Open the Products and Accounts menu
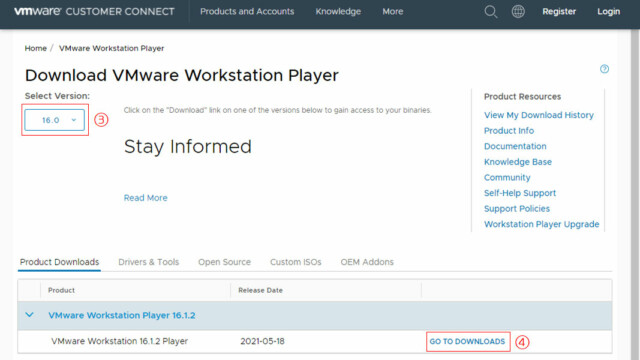This screenshot has height=360, width=640. pos(247,11)
